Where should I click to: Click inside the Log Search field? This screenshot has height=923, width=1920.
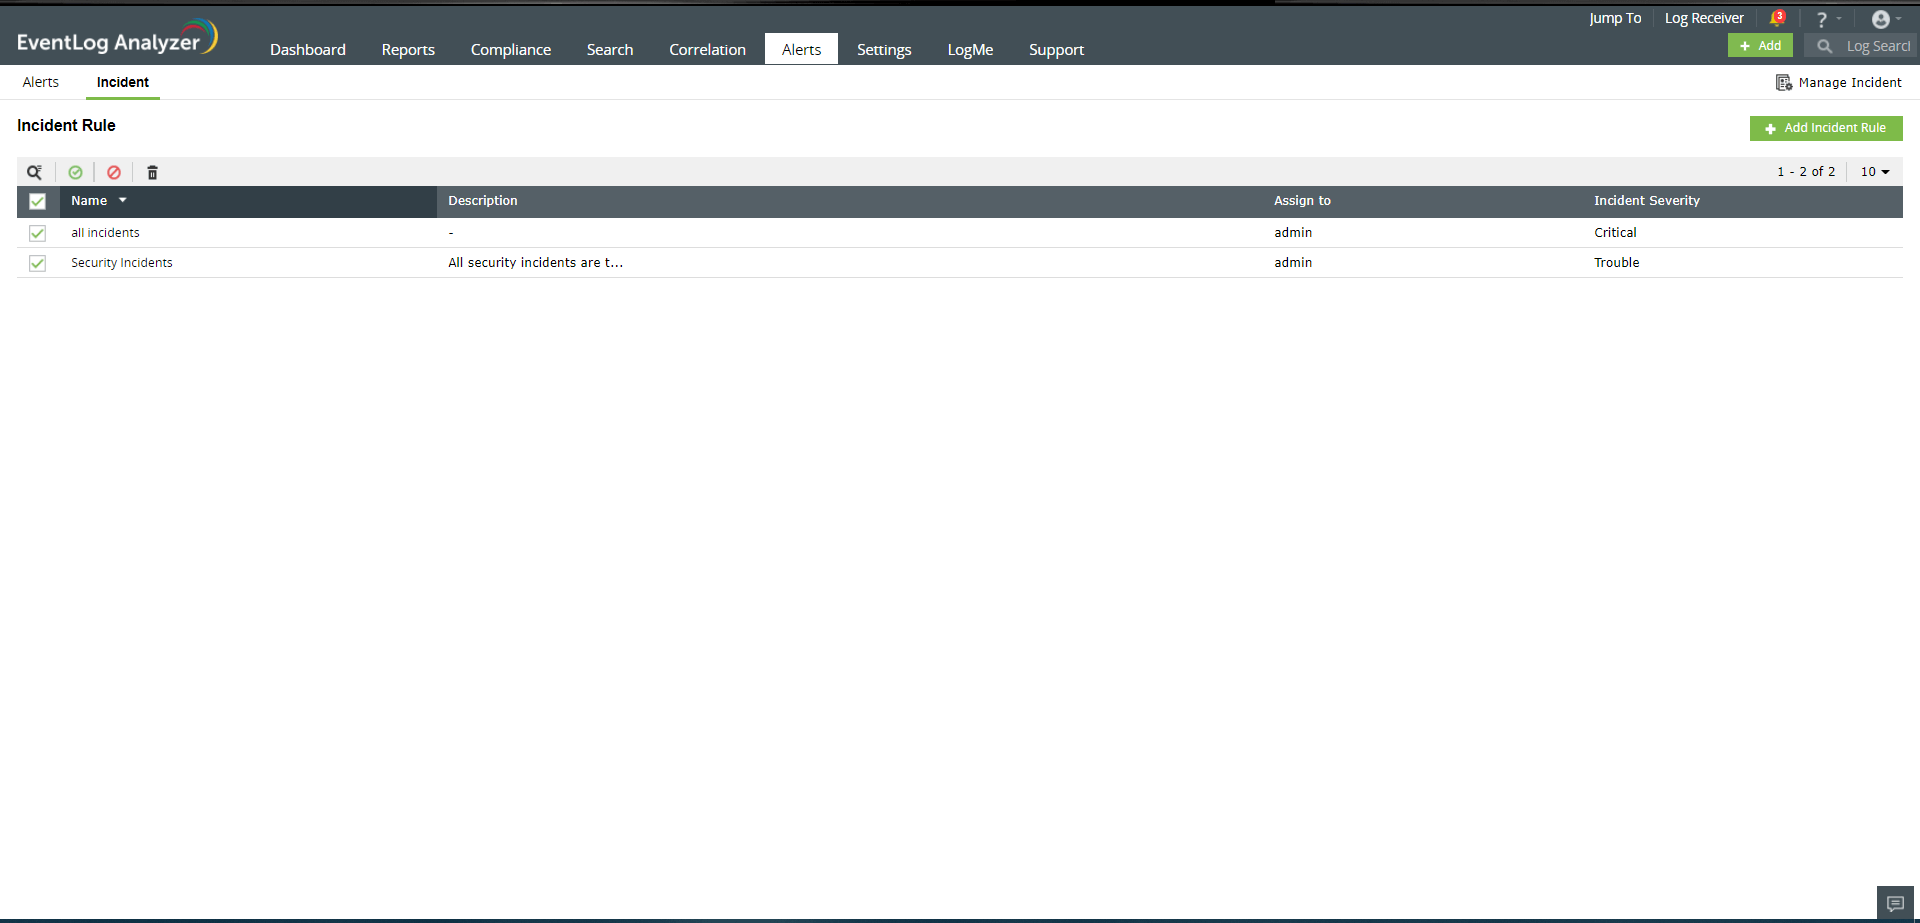(x=1876, y=45)
